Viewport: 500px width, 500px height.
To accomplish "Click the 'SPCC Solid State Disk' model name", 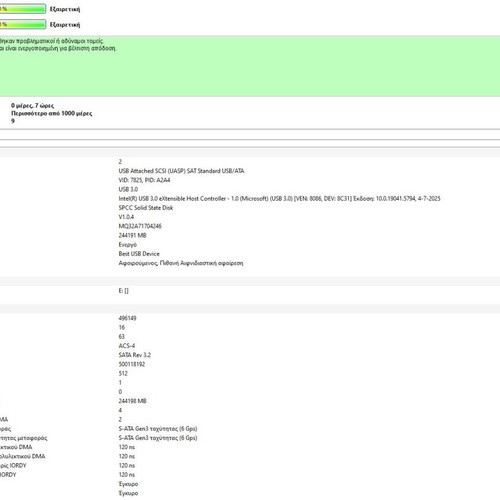I will [146, 208].
